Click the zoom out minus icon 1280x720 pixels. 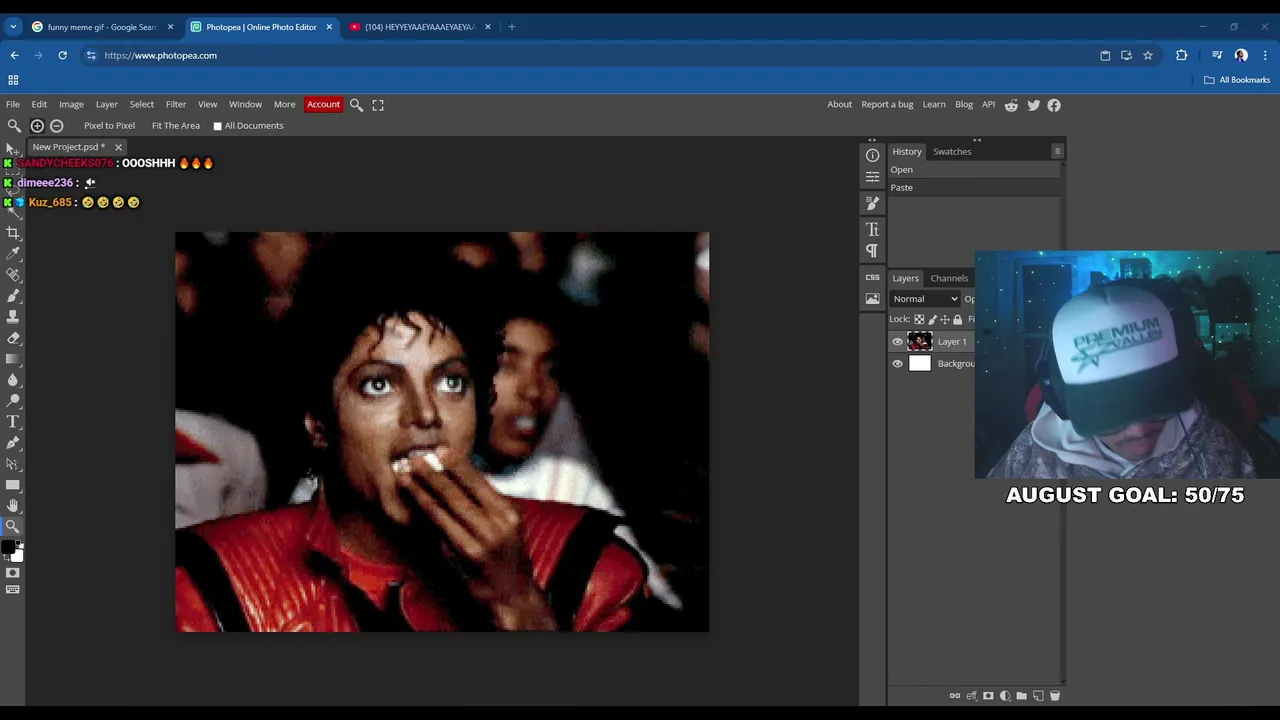(x=56, y=126)
